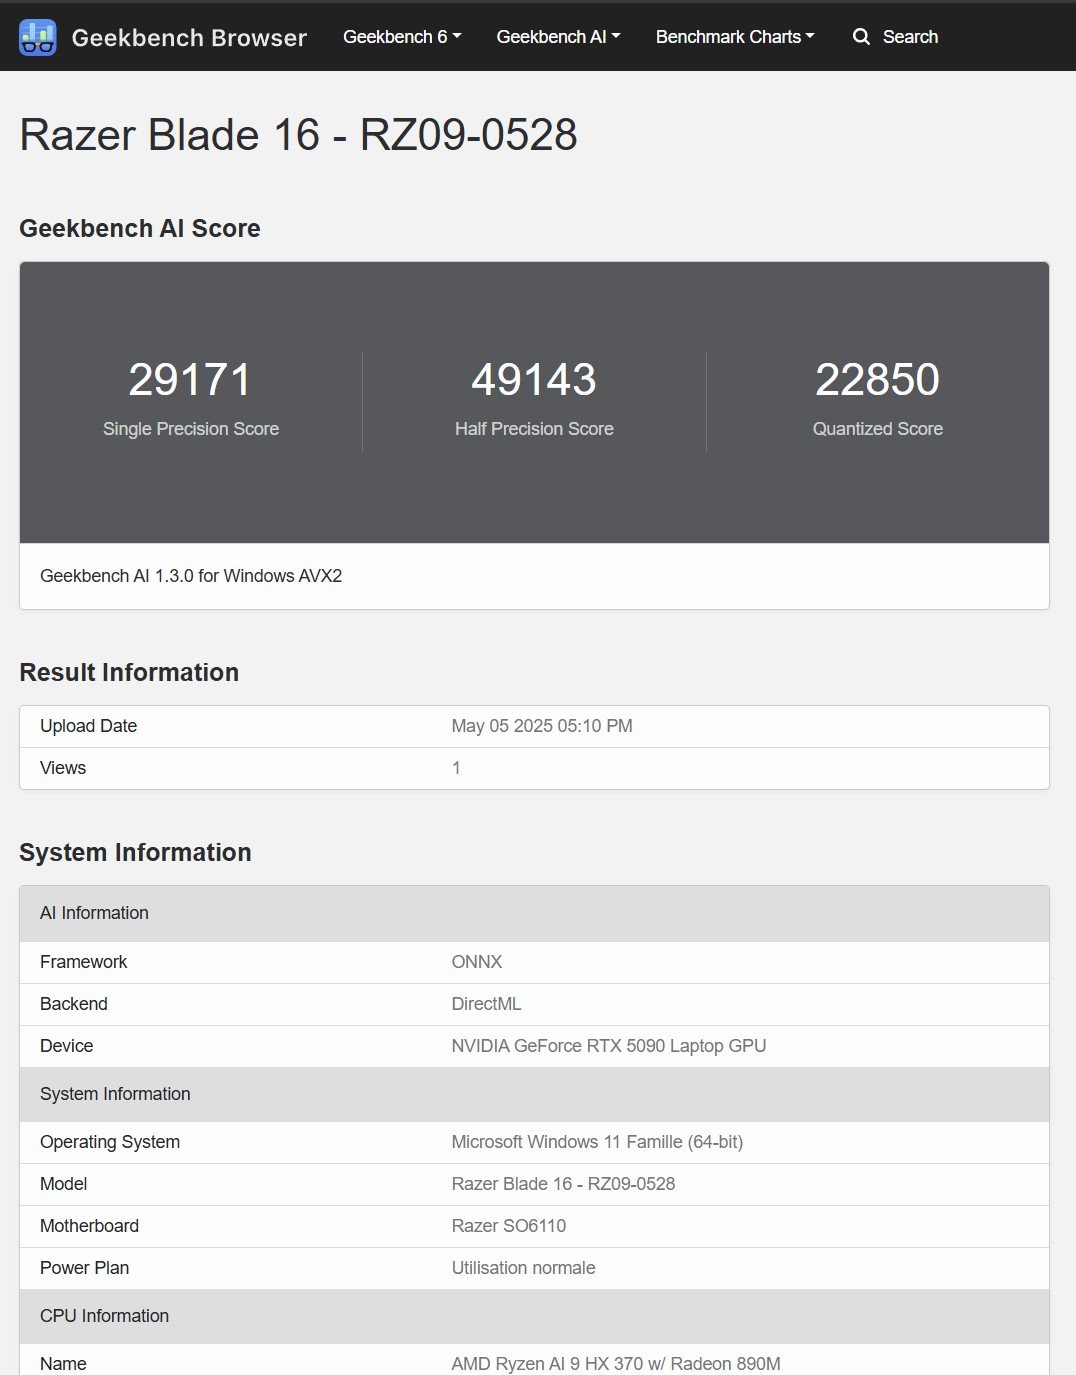Expand the Geekbench AI dropdown menu
This screenshot has width=1076, height=1375.
click(558, 37)
